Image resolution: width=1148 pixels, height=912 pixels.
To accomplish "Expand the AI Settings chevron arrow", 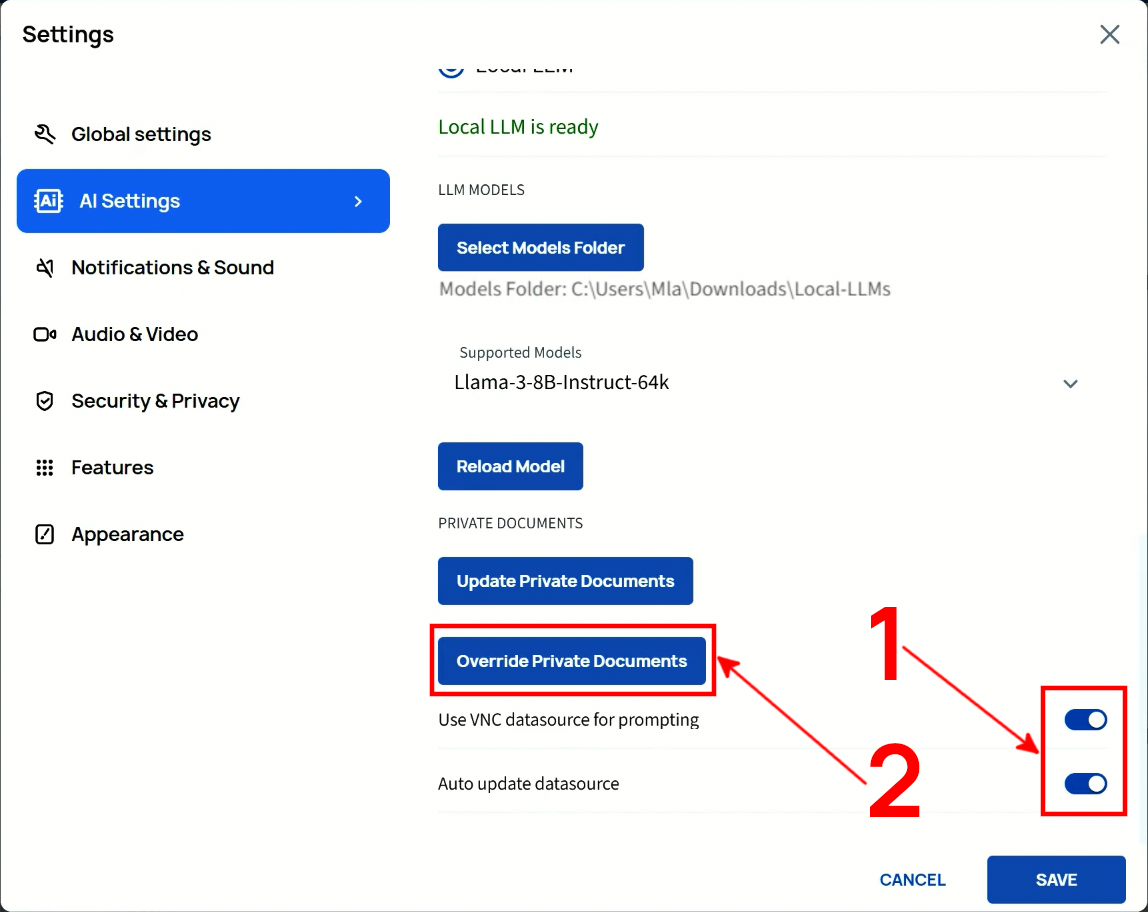I will (358, 201).
